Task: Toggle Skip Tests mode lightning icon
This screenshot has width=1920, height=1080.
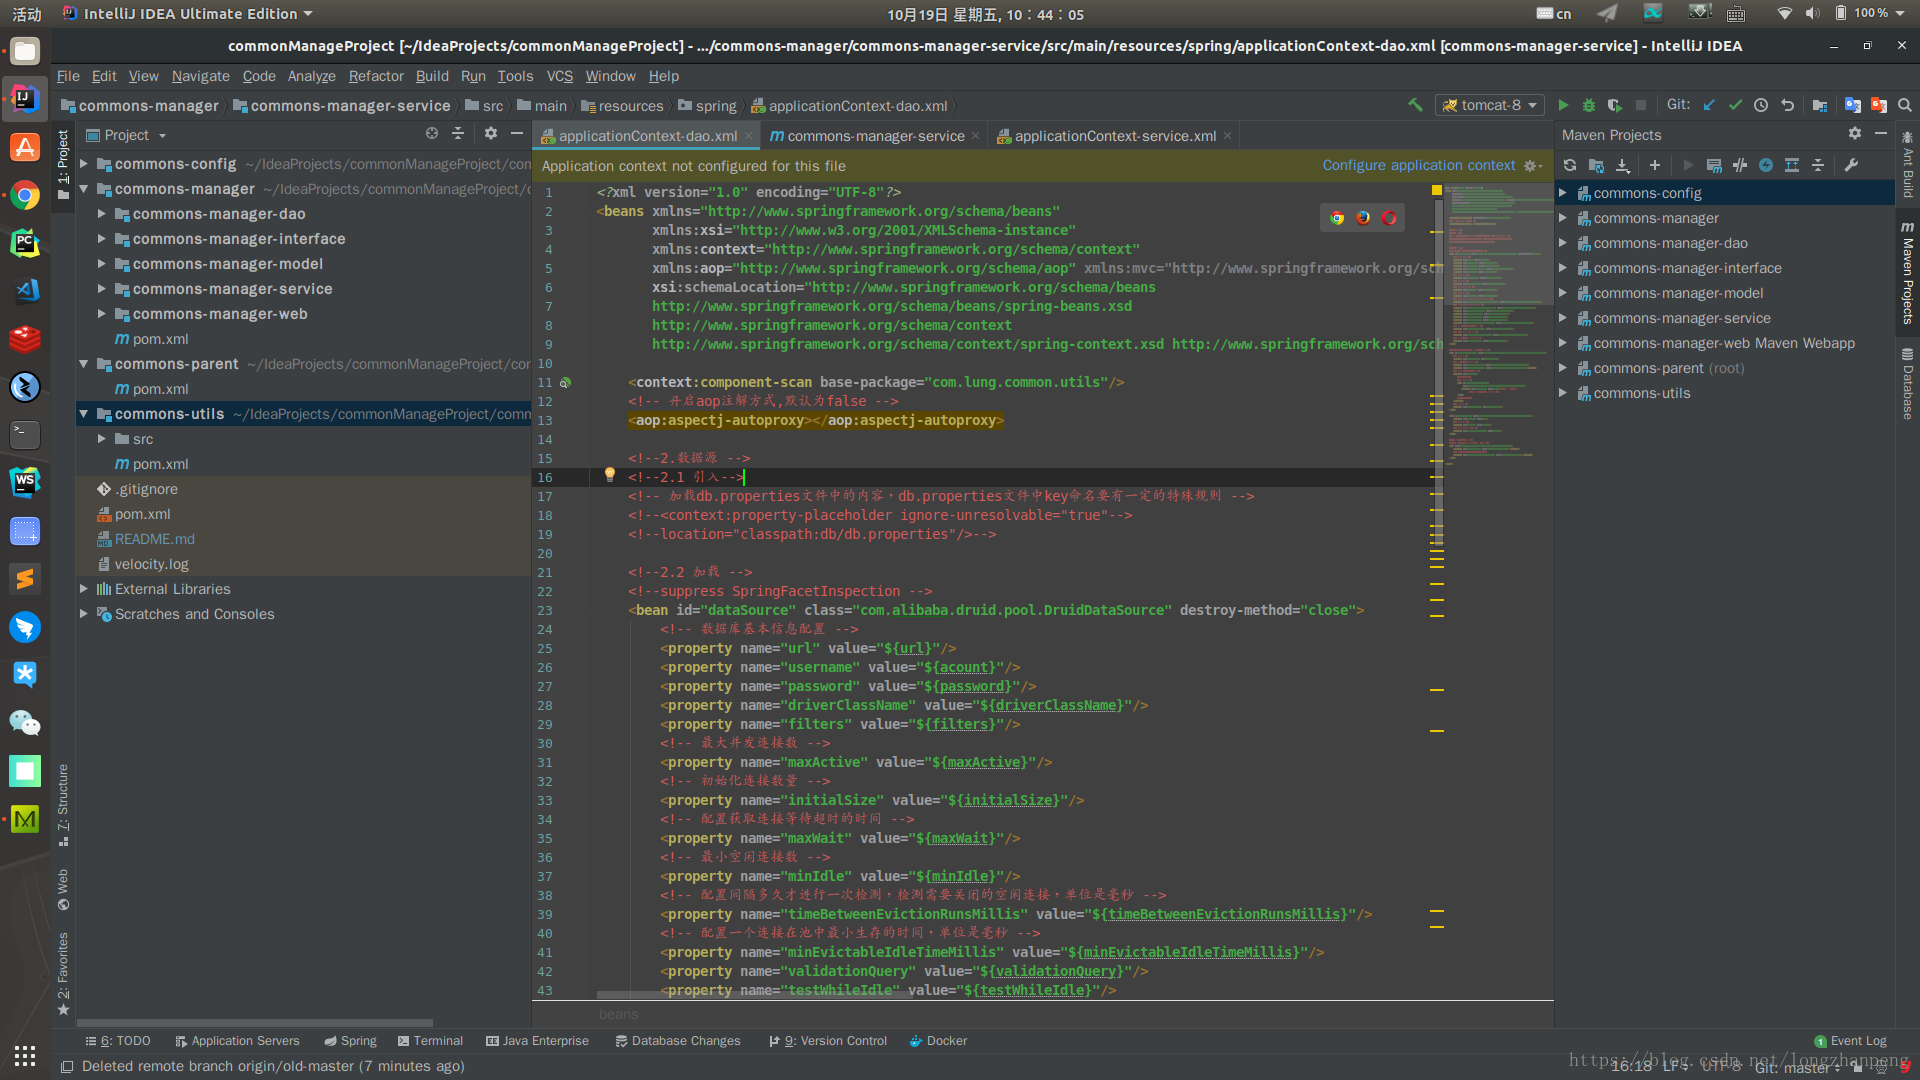Action: tap(1766, 165)
